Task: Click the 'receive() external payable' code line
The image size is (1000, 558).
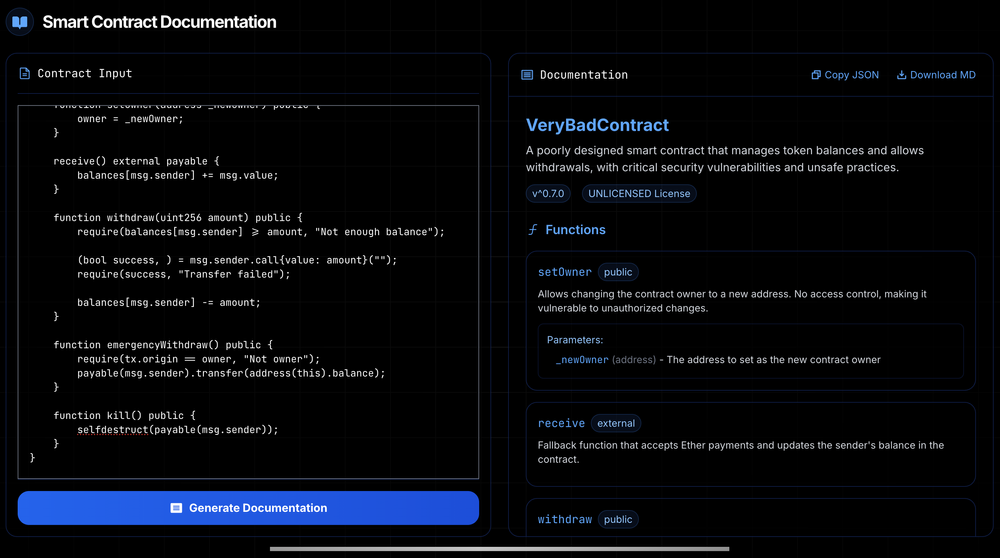Action: [x=136, y=161]
